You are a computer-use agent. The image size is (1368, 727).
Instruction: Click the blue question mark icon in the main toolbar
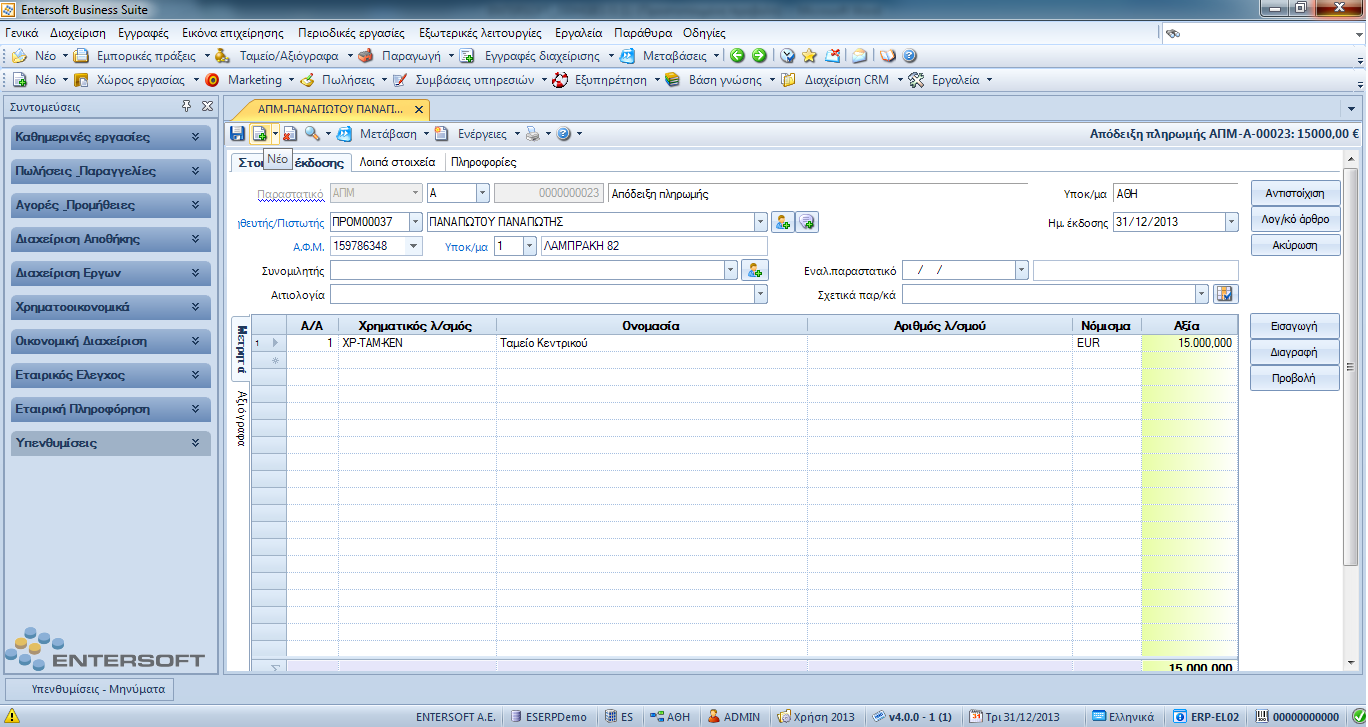point(910,56)
